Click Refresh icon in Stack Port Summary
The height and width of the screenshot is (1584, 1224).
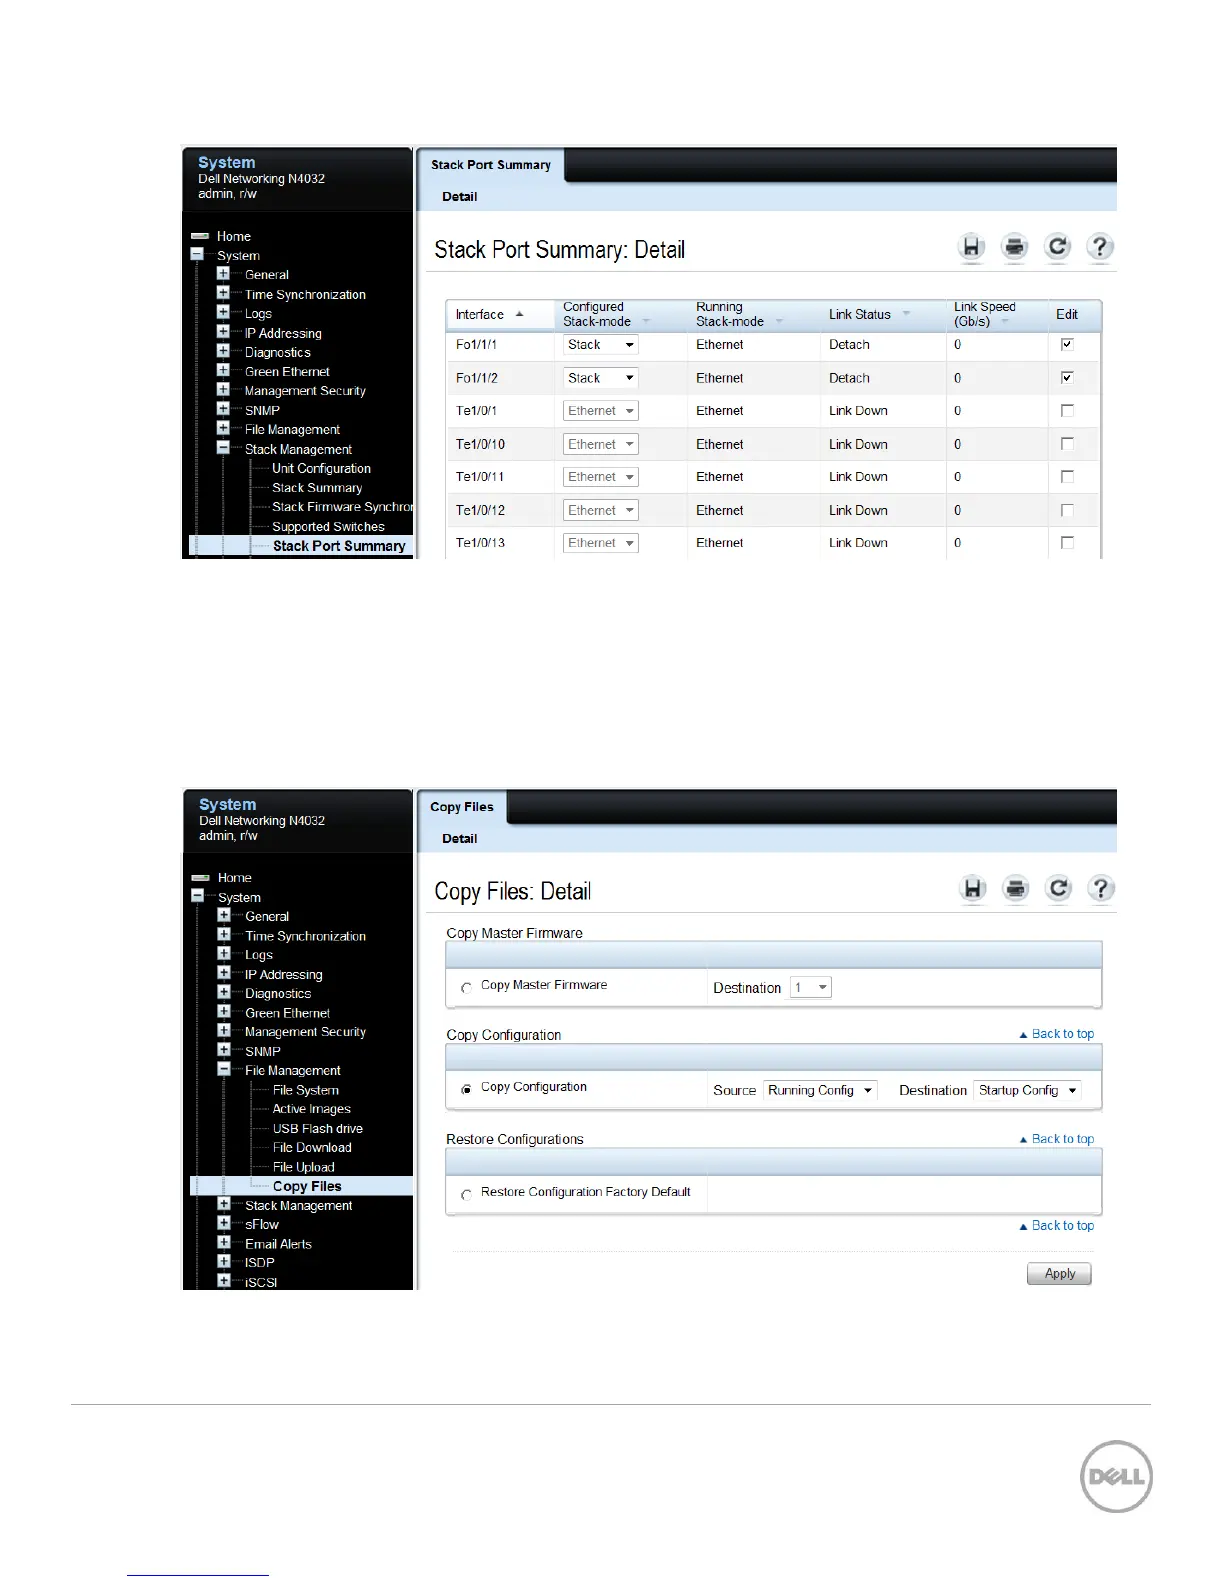(1057, 247)
